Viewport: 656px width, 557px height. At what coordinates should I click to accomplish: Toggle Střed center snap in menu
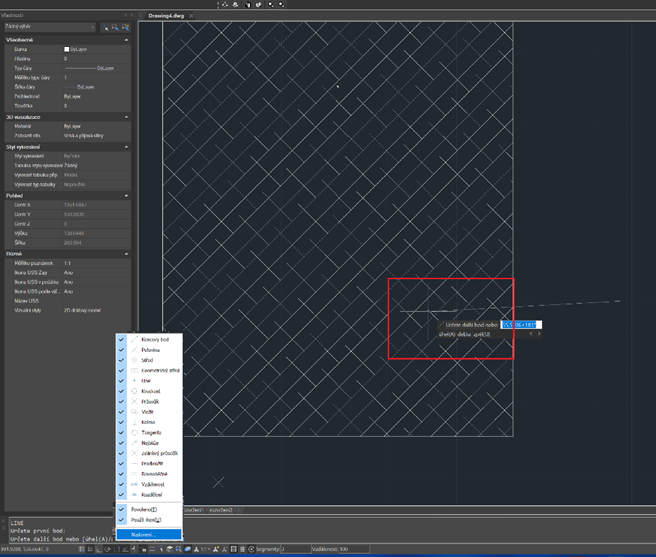(x=149, y=360)
